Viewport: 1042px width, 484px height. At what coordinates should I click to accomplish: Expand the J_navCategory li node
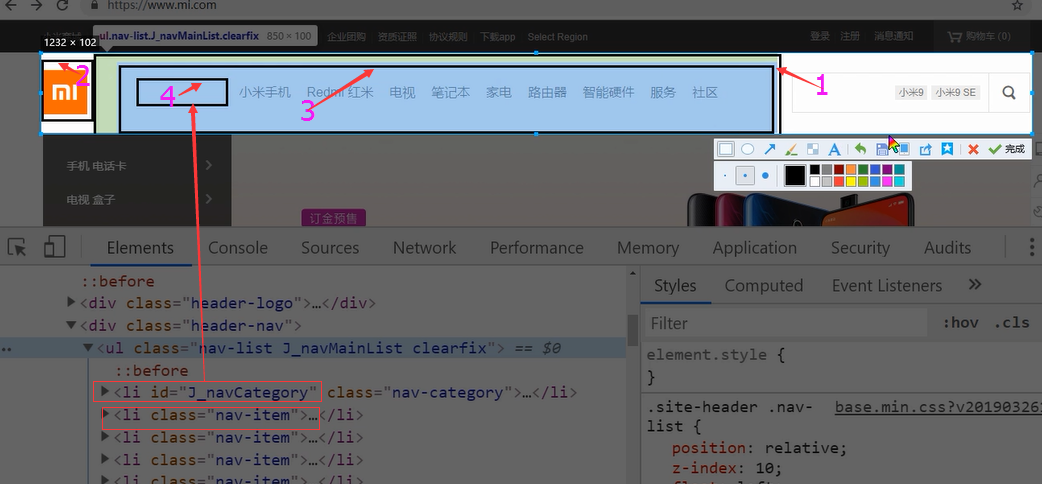[104, 392]
